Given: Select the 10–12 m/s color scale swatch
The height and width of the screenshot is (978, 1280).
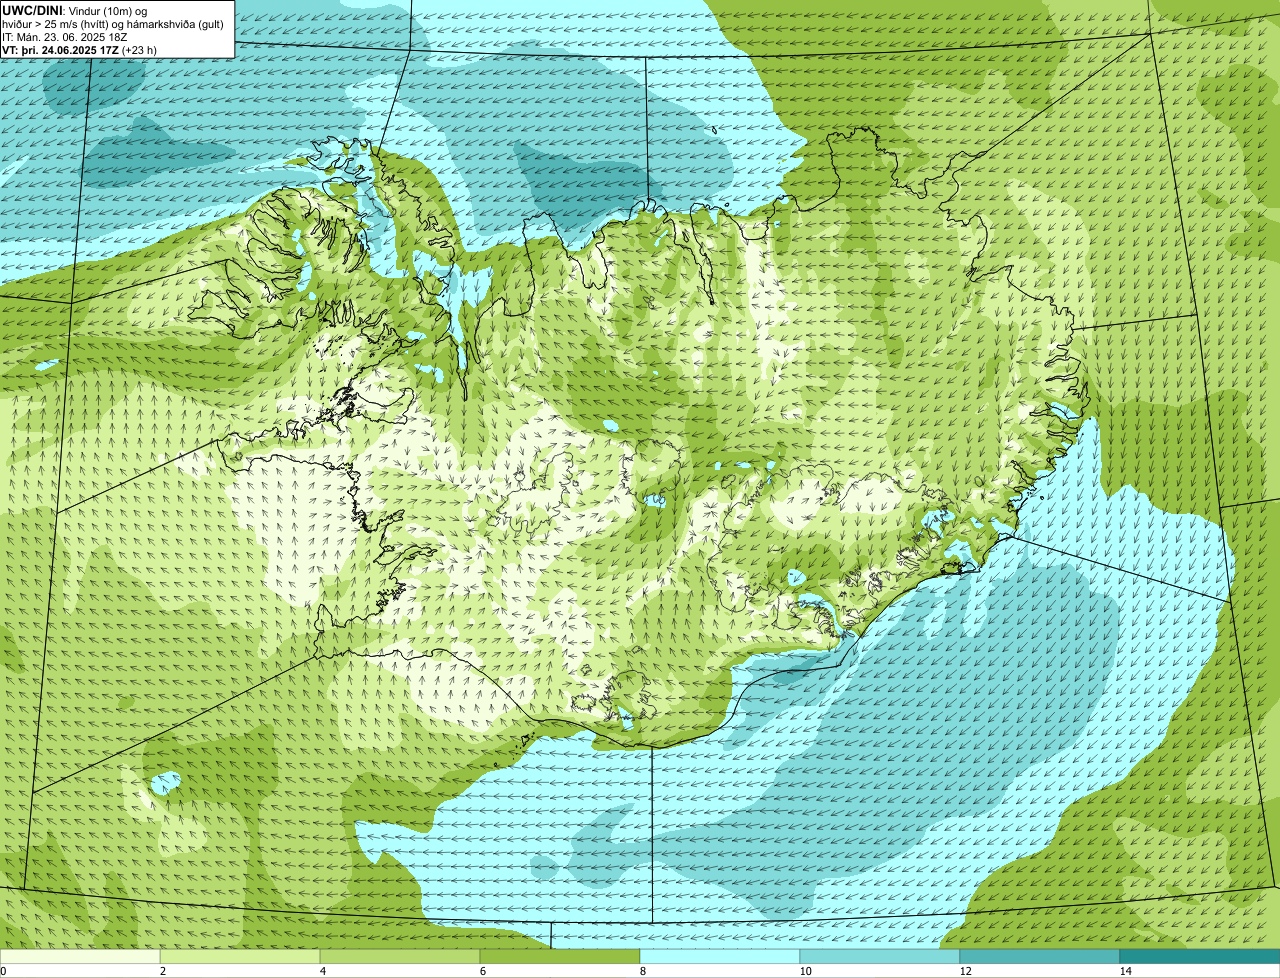Looking at the screenshot, I should pyautogui.click(x=880, y=956).
